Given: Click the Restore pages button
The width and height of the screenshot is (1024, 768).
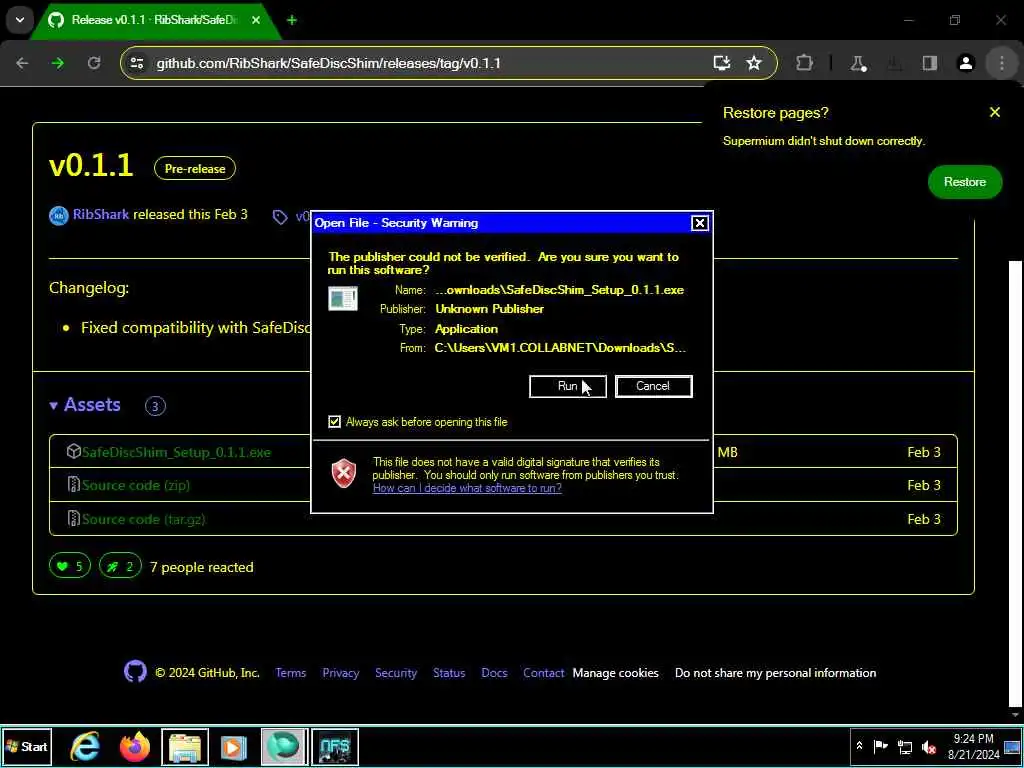Looking at the screenshot, I should [x=965, y=182].
